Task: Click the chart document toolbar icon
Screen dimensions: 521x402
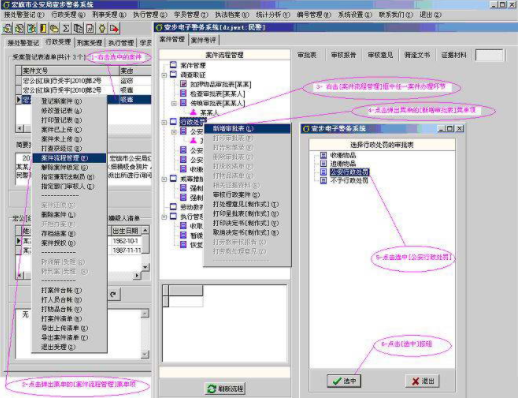Action: 90,29
